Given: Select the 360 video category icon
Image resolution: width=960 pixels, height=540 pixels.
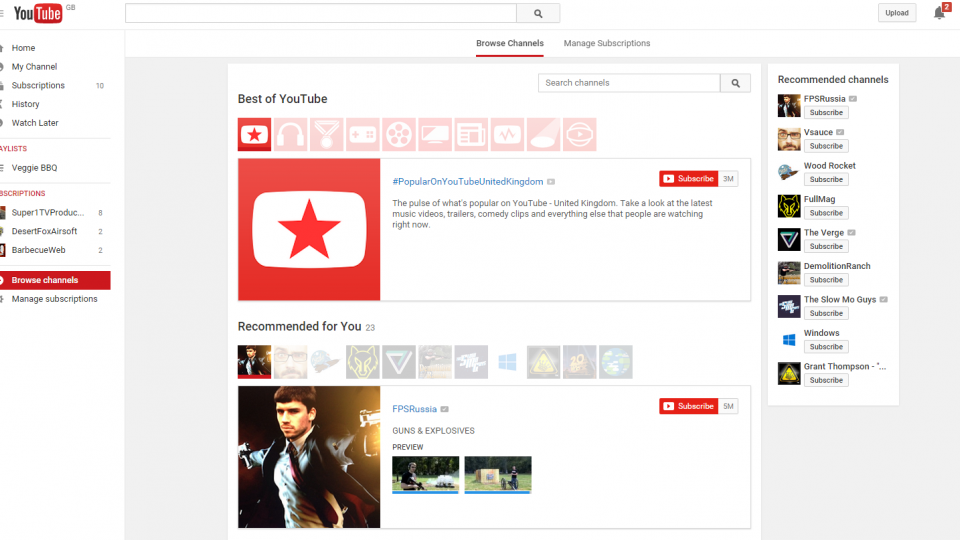Looking at the screenshot, I should pos(579,134).
